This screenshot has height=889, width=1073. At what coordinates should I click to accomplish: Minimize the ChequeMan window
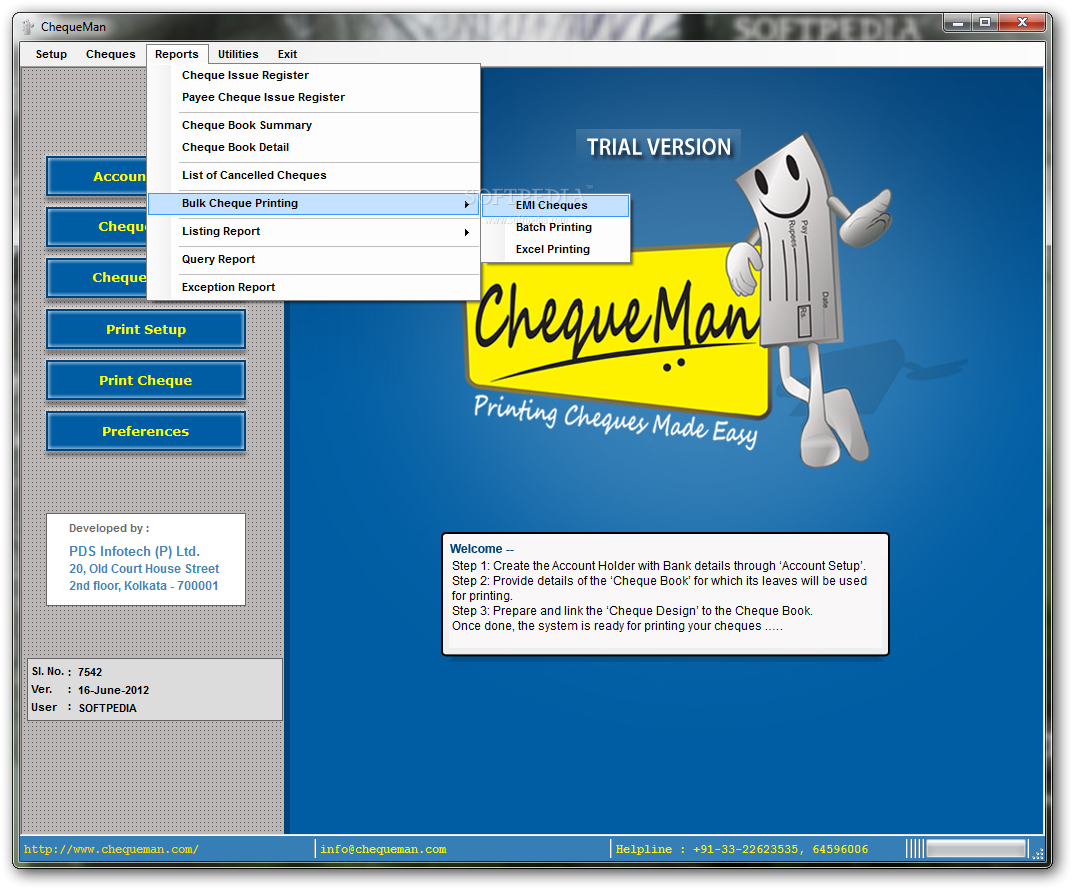[958, 23]
